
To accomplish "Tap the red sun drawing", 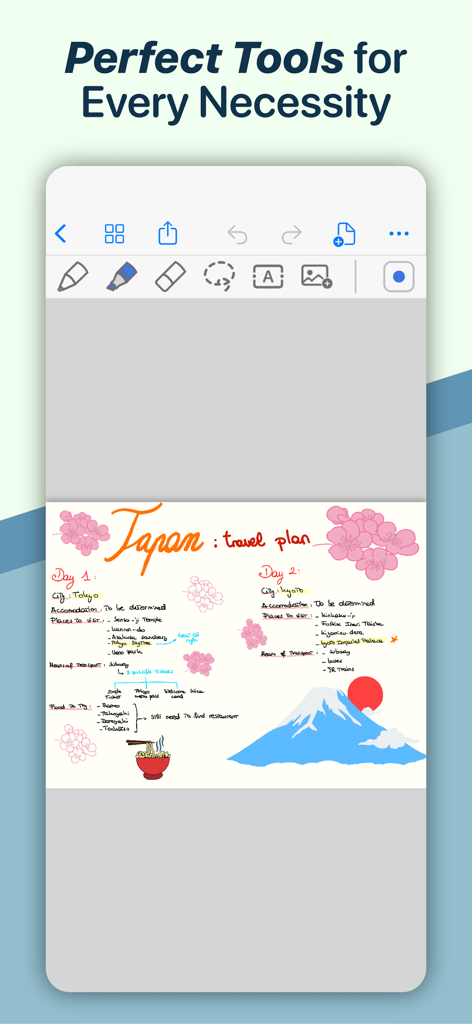I will coord(364,694).
